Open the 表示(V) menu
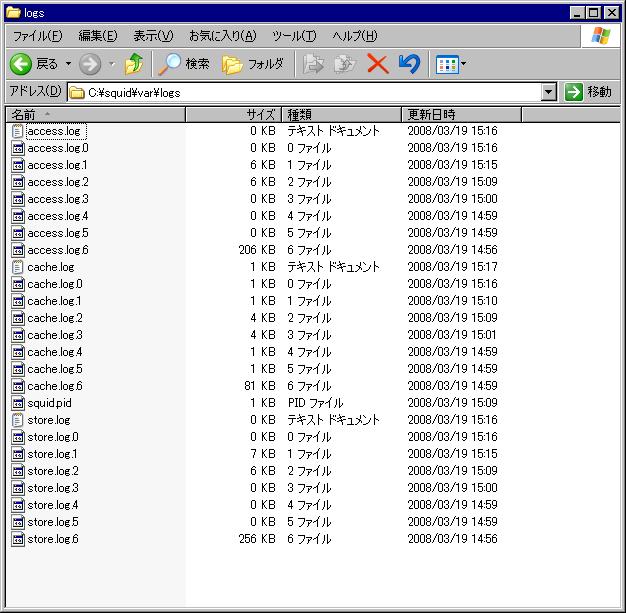This screenshot has height=613, width=626. (153, 36)
